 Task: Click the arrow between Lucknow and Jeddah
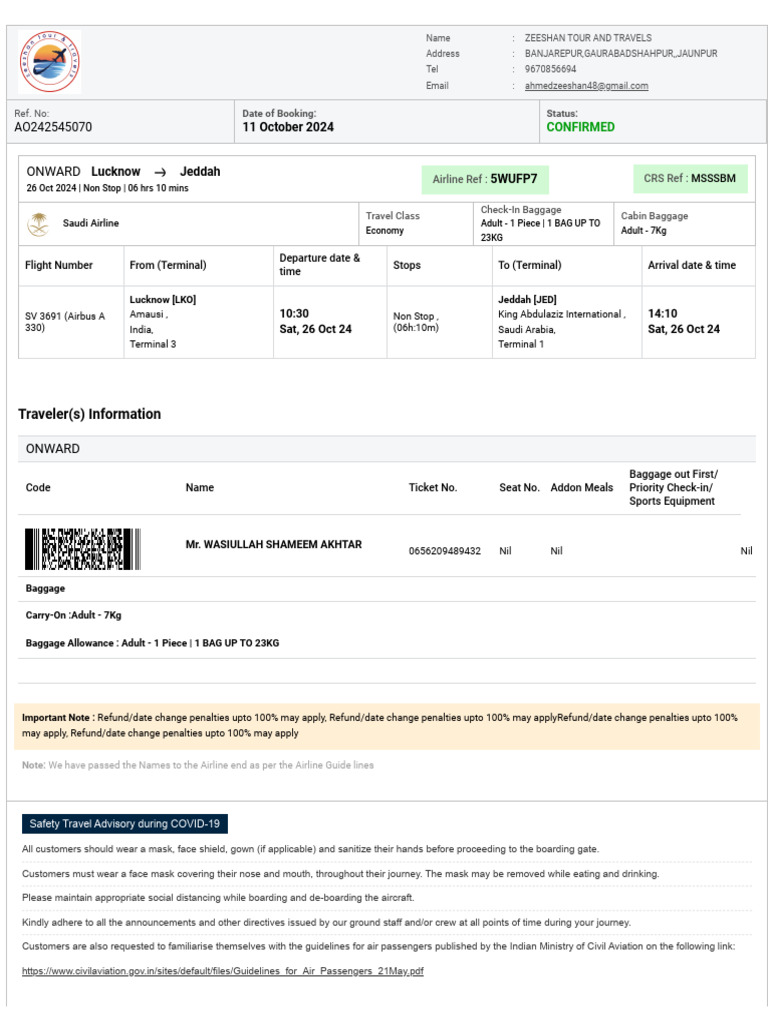click(160, 172)
